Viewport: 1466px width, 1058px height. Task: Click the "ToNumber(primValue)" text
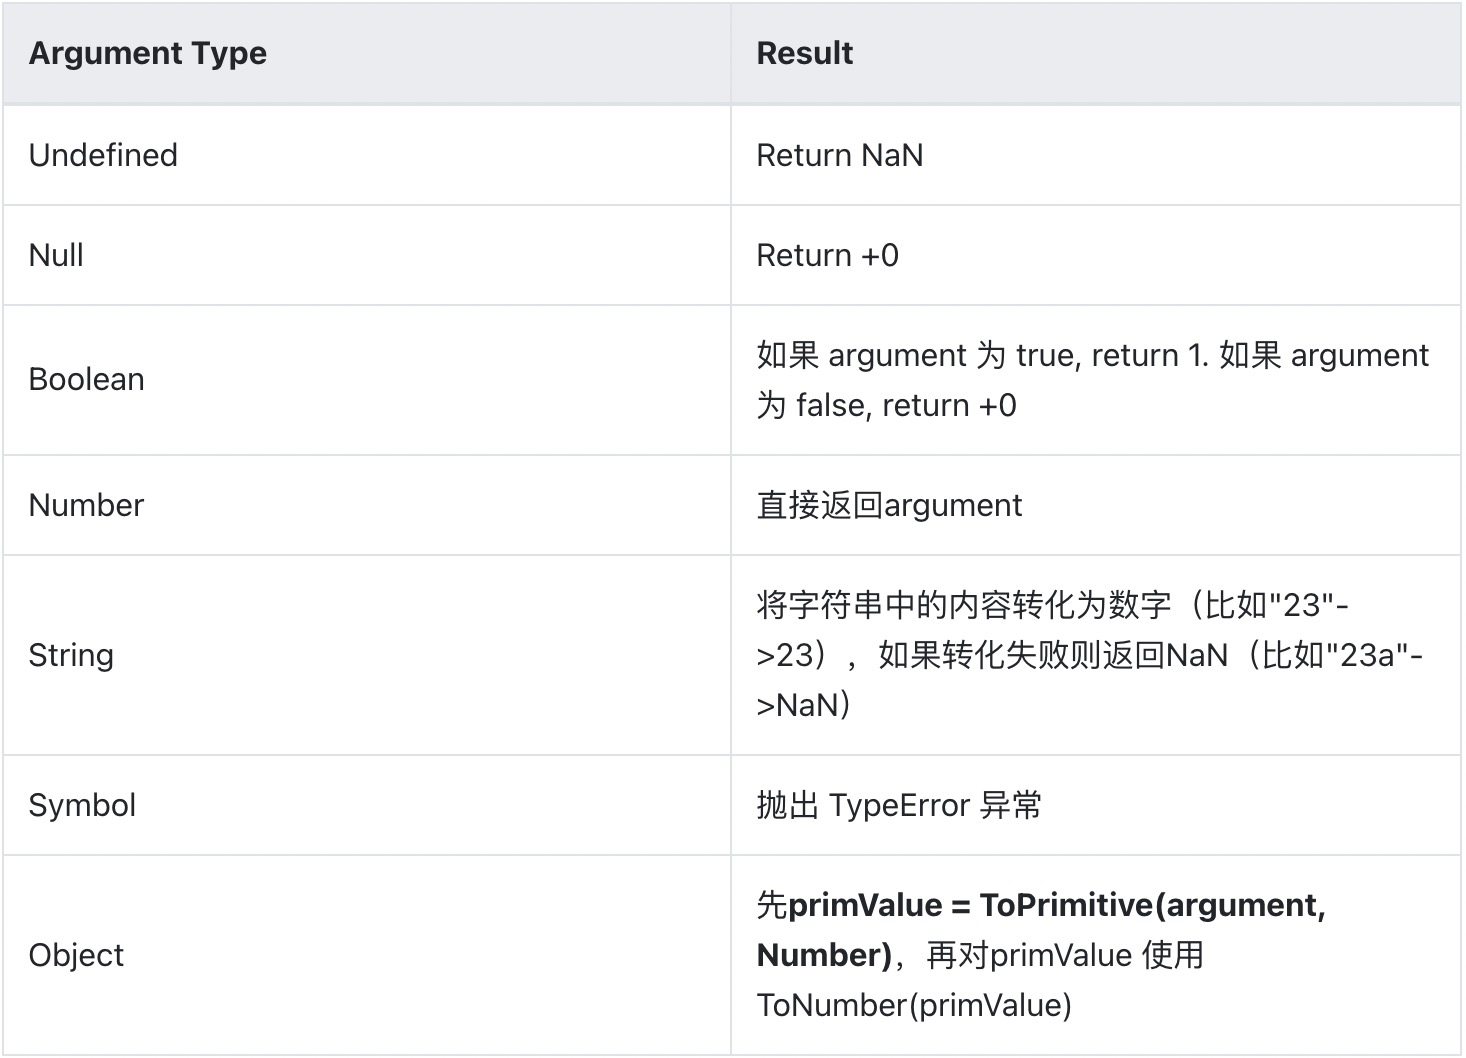(913, 1006)
